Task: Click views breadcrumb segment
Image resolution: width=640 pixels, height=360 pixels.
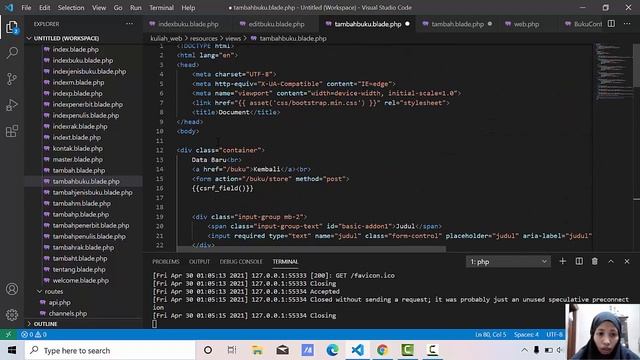Action: [233, 38]
